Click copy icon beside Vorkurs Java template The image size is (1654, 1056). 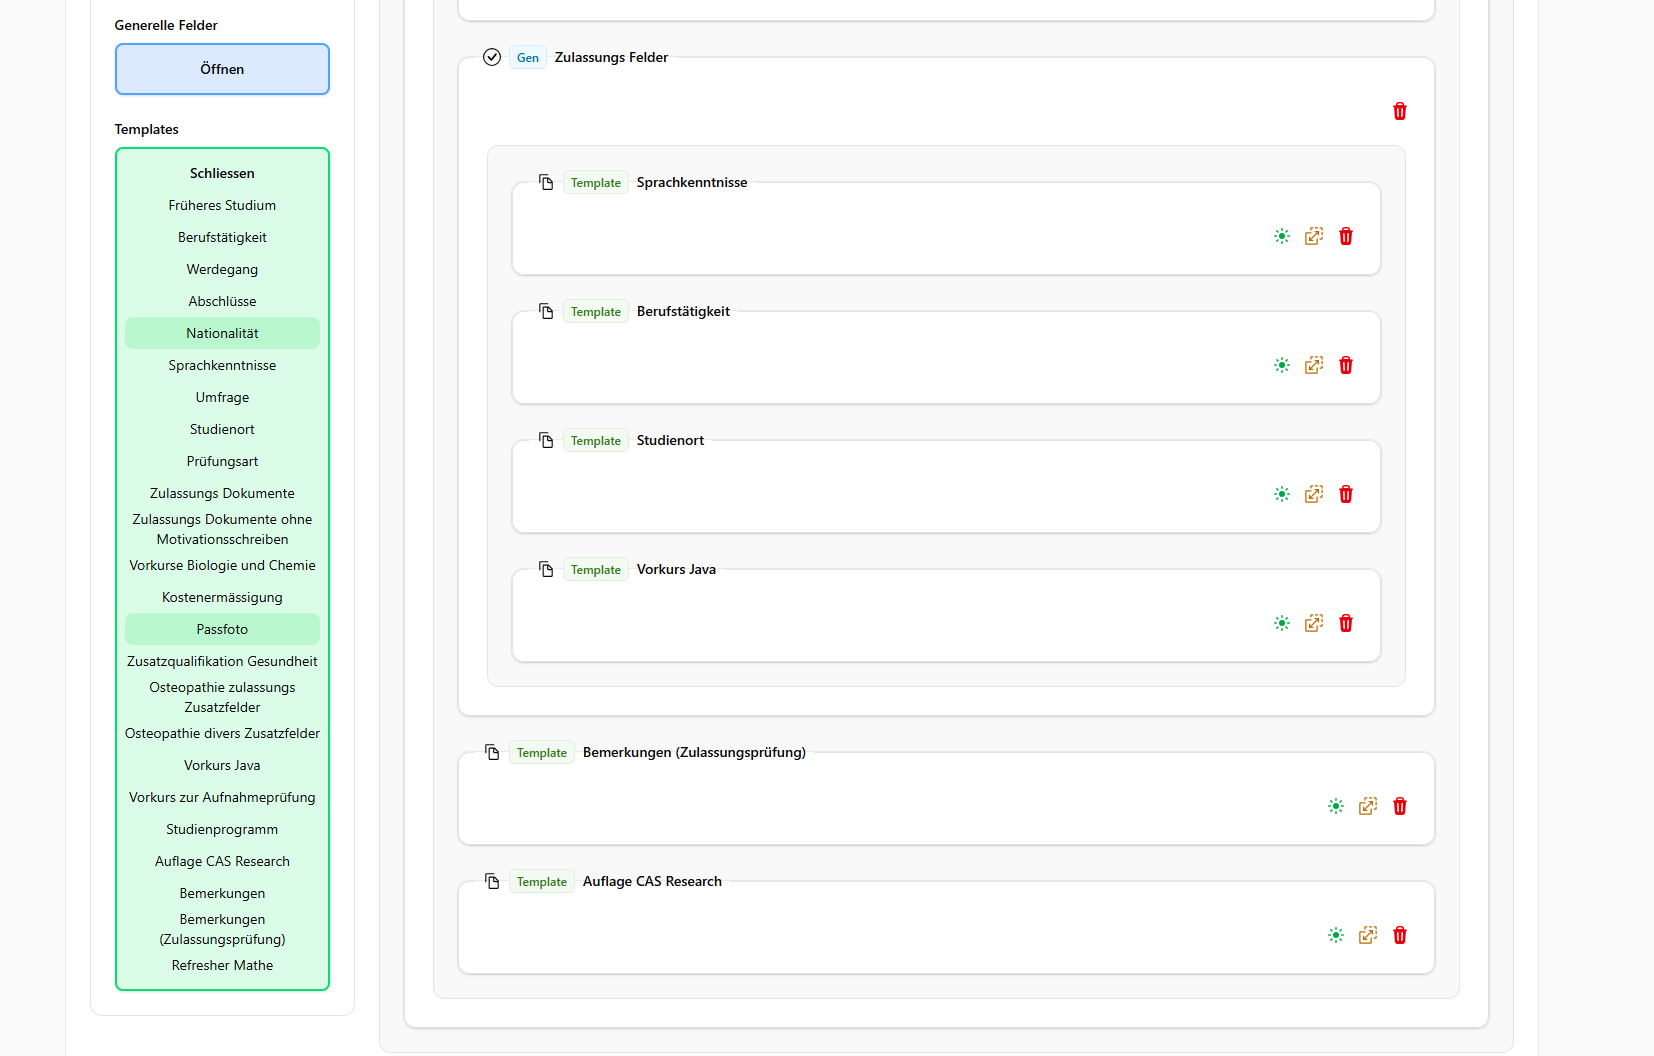tap(546, 569)
